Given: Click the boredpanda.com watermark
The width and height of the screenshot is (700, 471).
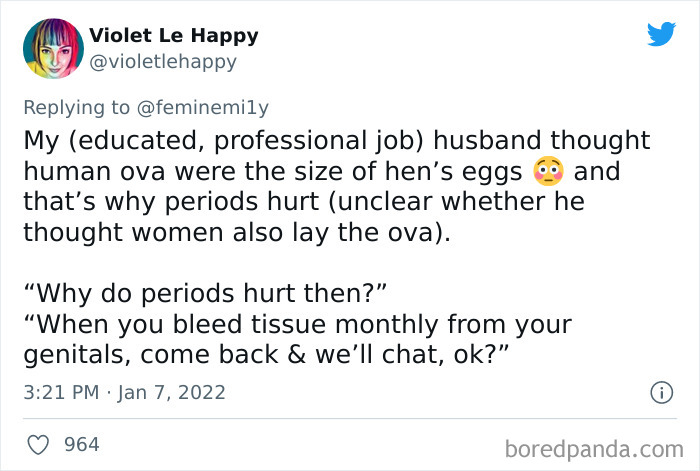Looking at the screenshot, I should coord(592,445).
